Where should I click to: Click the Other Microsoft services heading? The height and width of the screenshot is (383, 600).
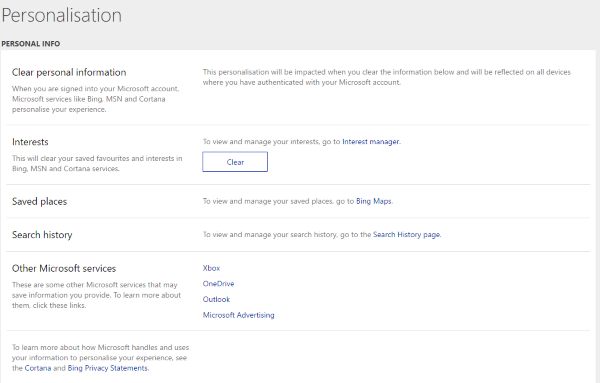click(x=64, y=269)
